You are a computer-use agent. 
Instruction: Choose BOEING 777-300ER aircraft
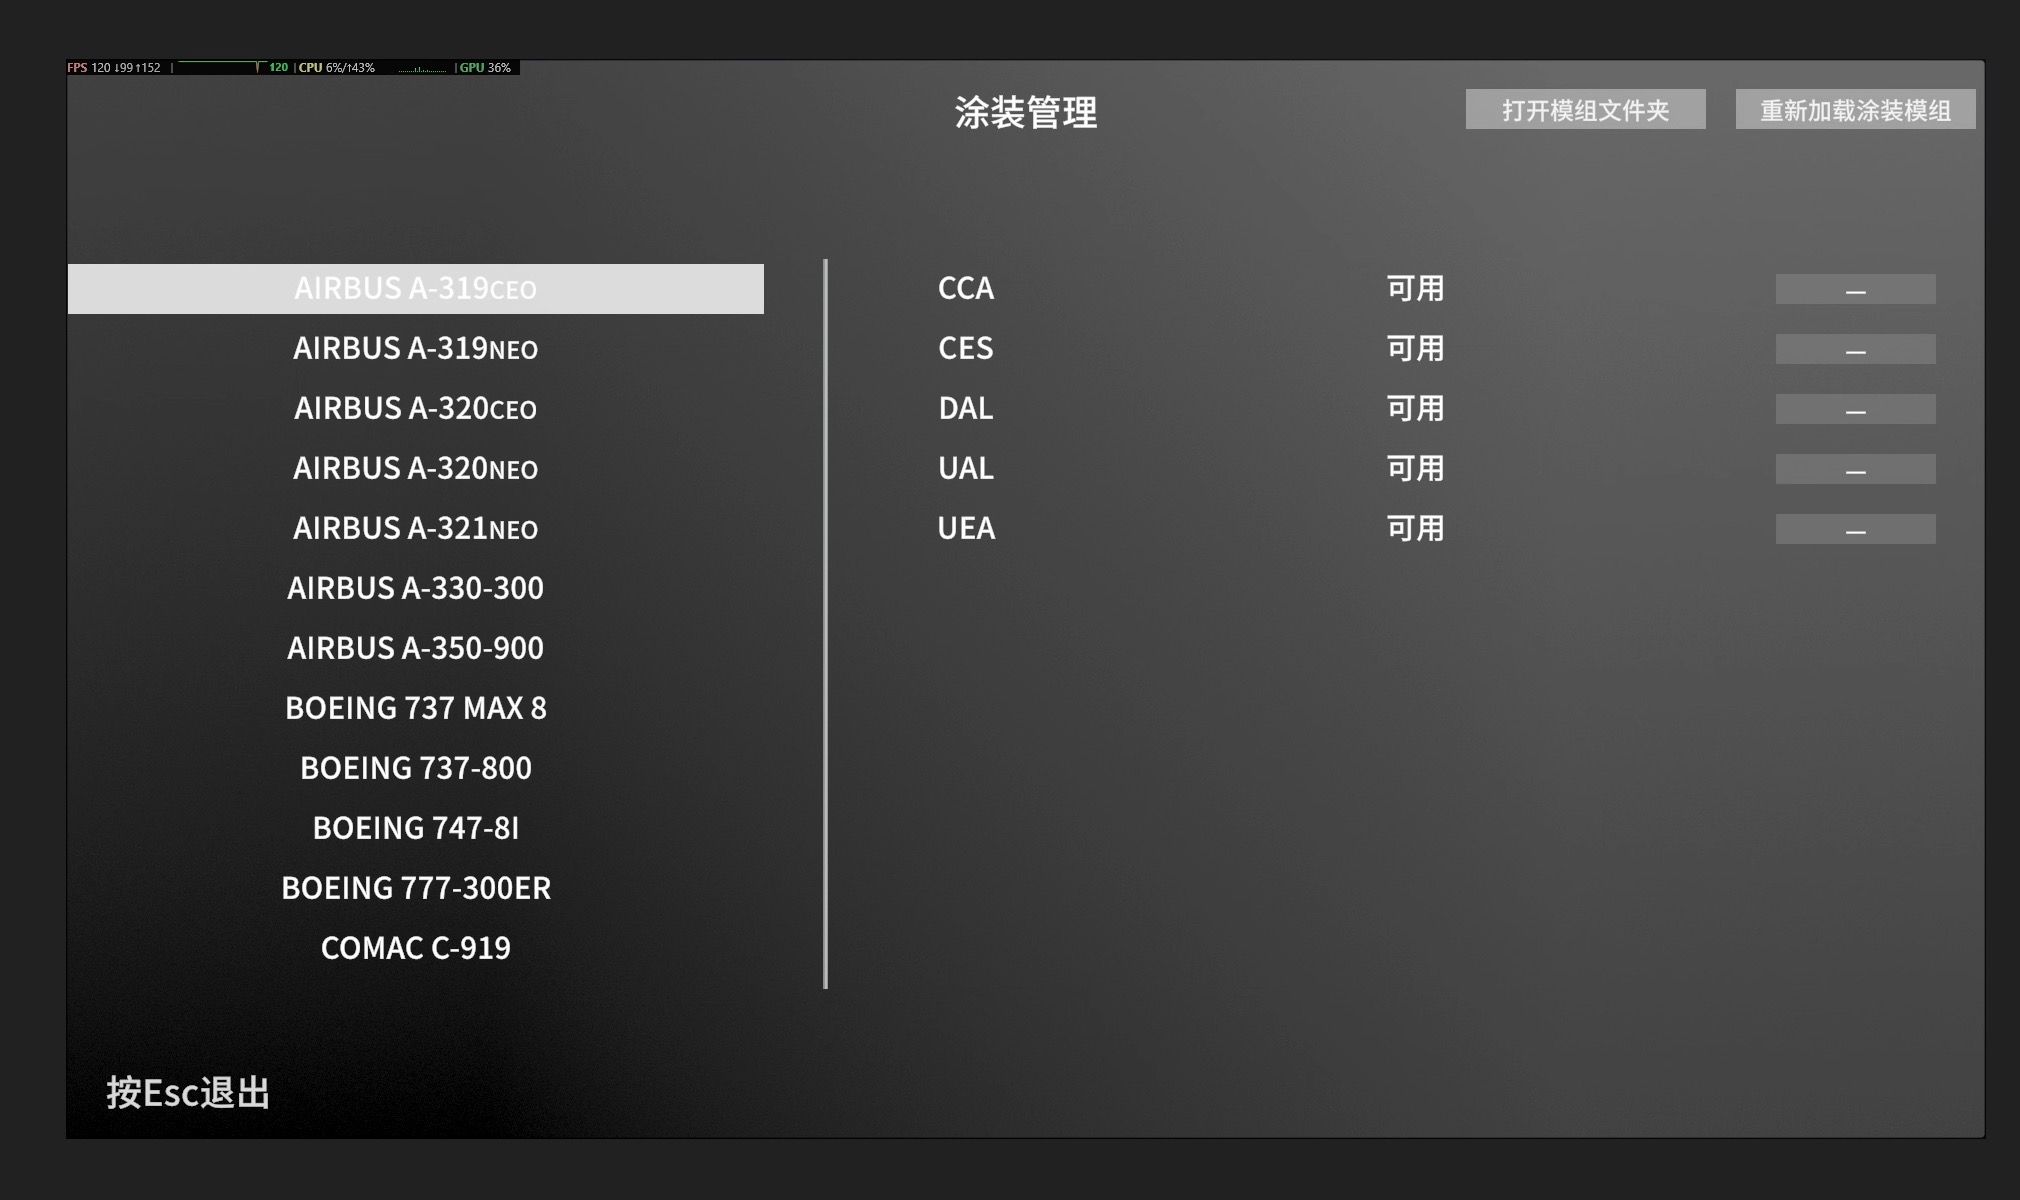click(415, 888)
